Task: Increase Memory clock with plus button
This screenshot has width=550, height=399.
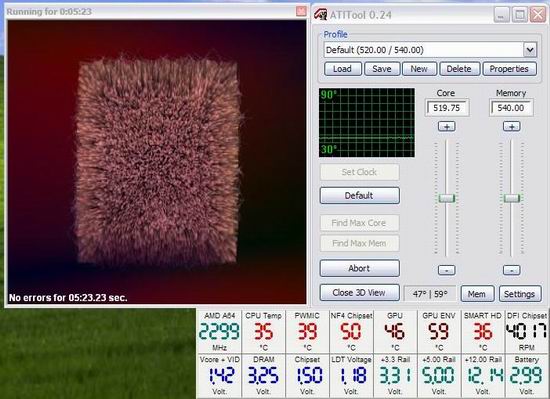Action: tap(511, 127)
